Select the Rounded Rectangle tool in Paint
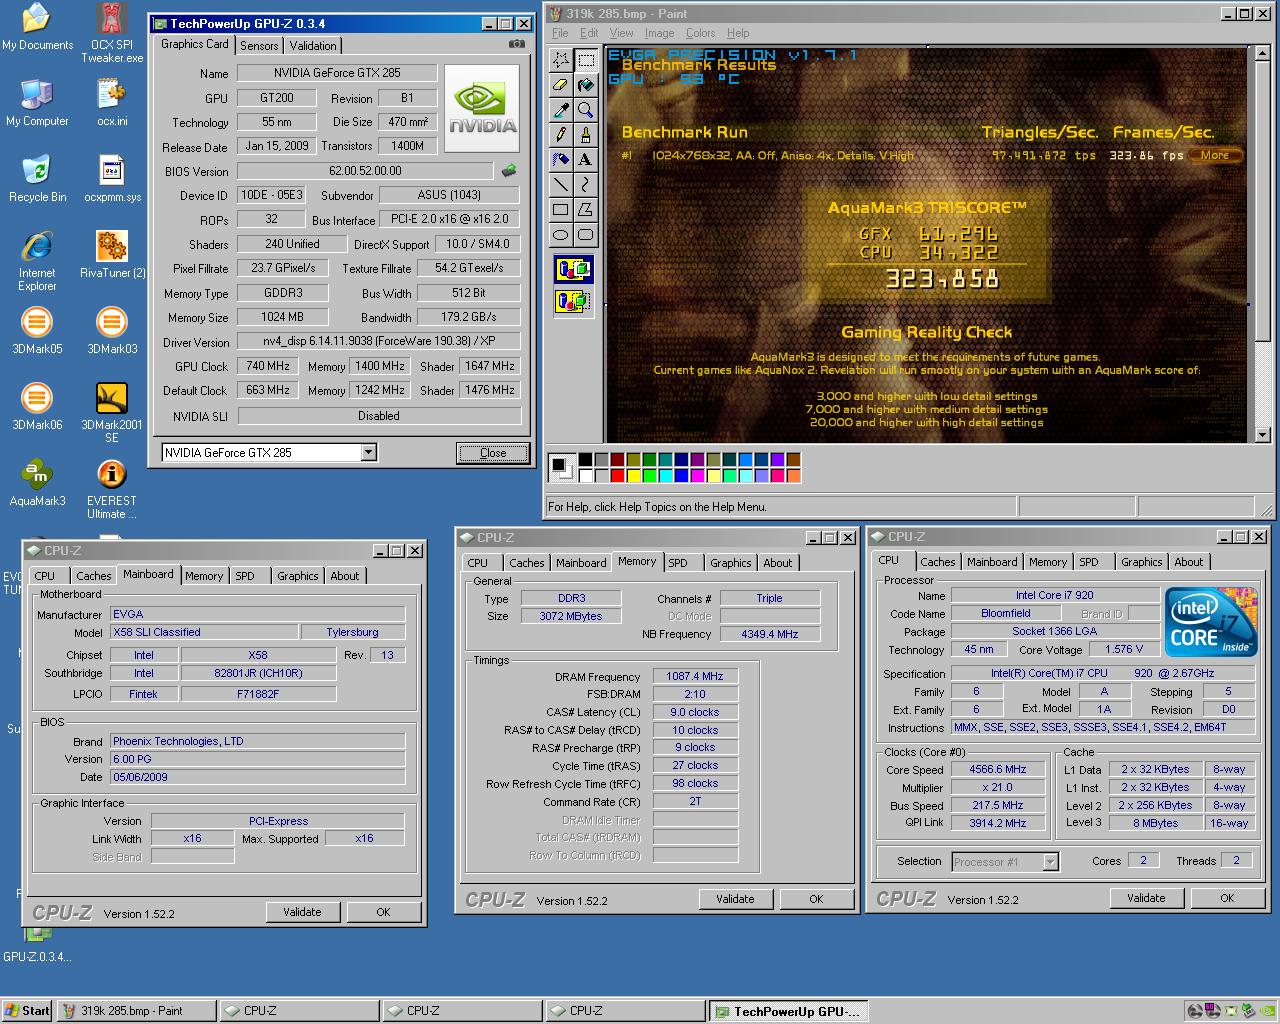 point(586,235)
